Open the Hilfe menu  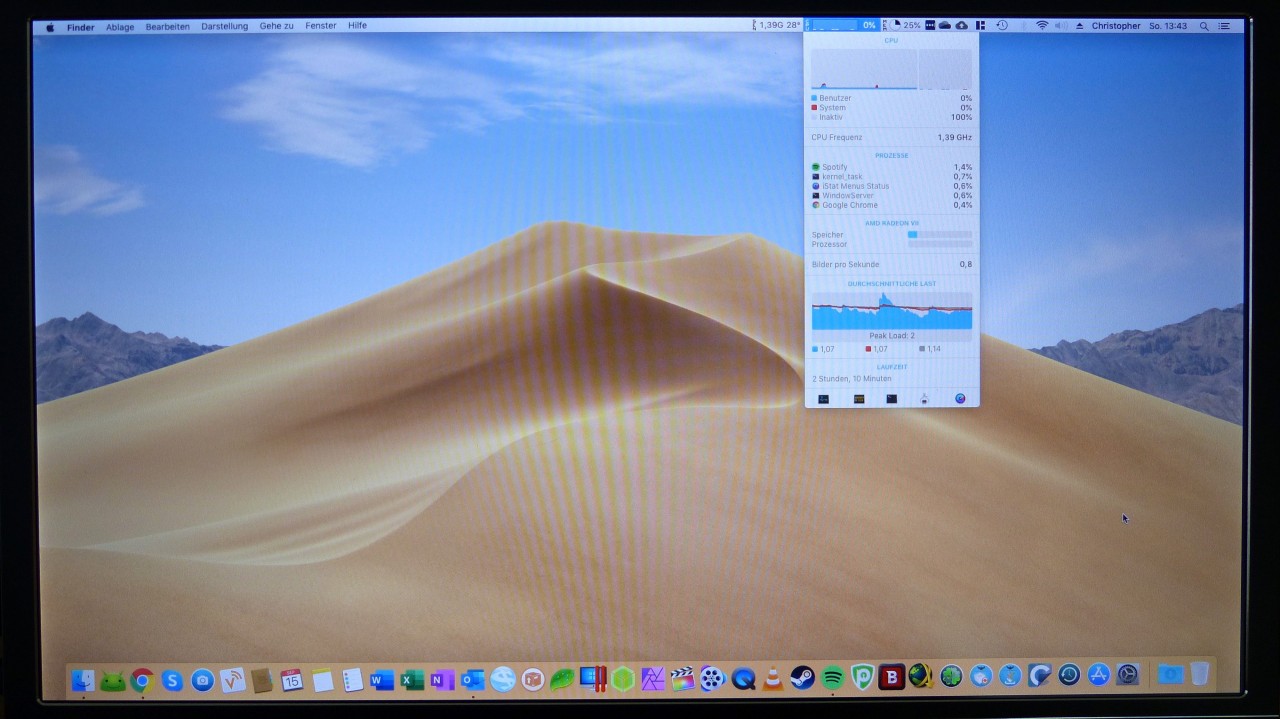pyautogui.click(x=358, y=26)
